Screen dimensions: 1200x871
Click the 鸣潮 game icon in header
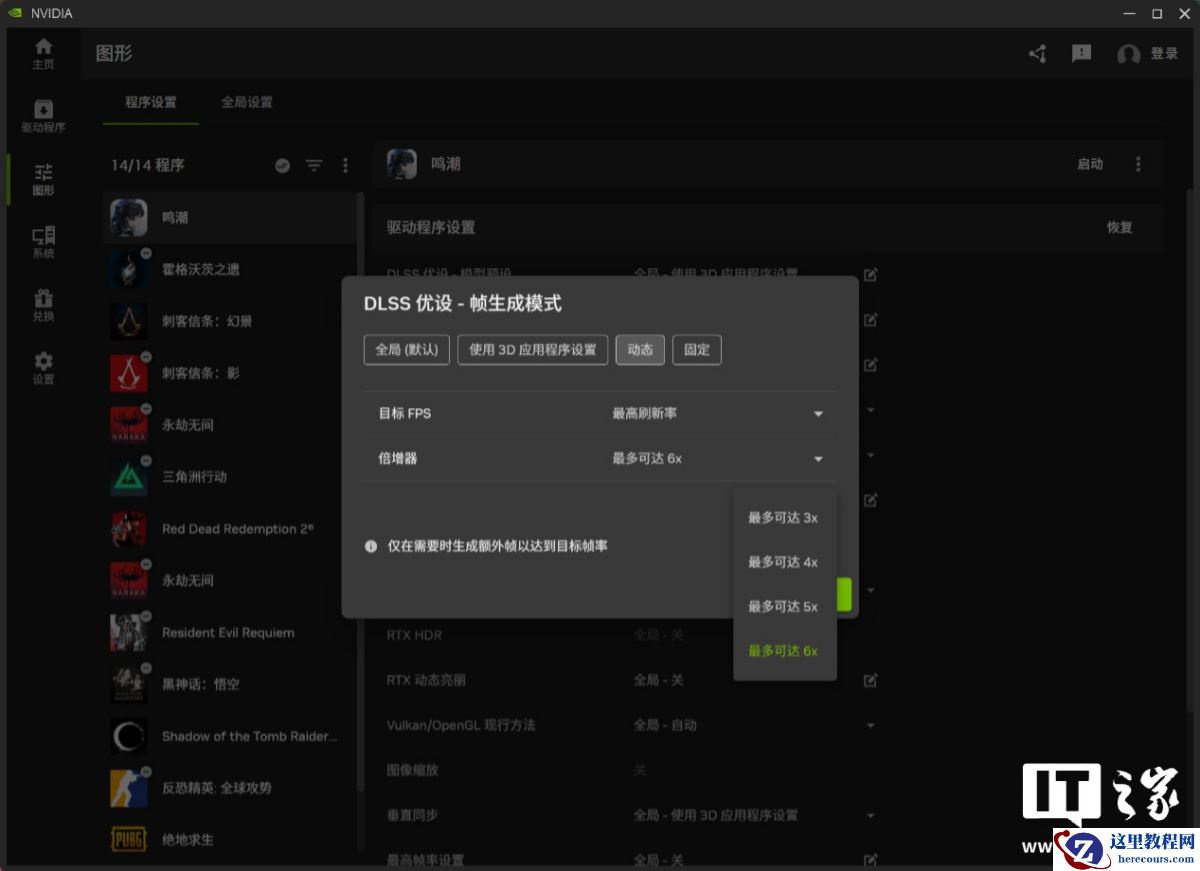pos(402,164)
